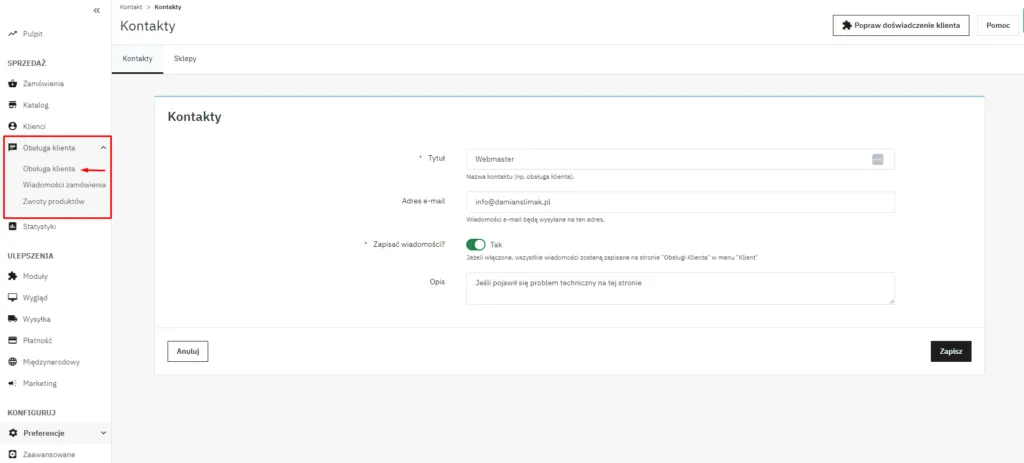This screenshot has height=463, width=1024.
Task: Click into the Adres e-mail field
Action: click(680, 202)
